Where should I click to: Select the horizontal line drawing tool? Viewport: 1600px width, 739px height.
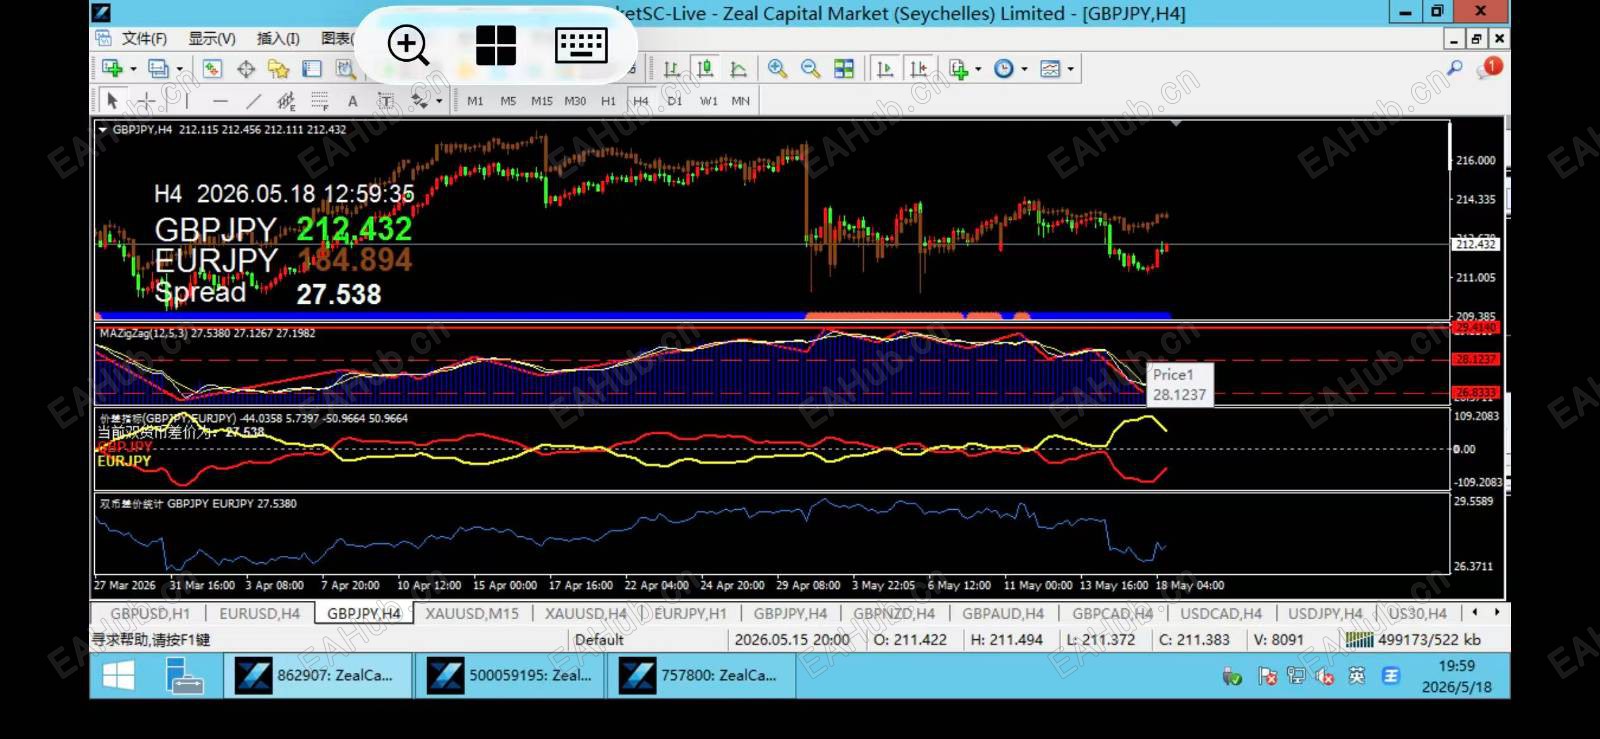pos(220,100)
